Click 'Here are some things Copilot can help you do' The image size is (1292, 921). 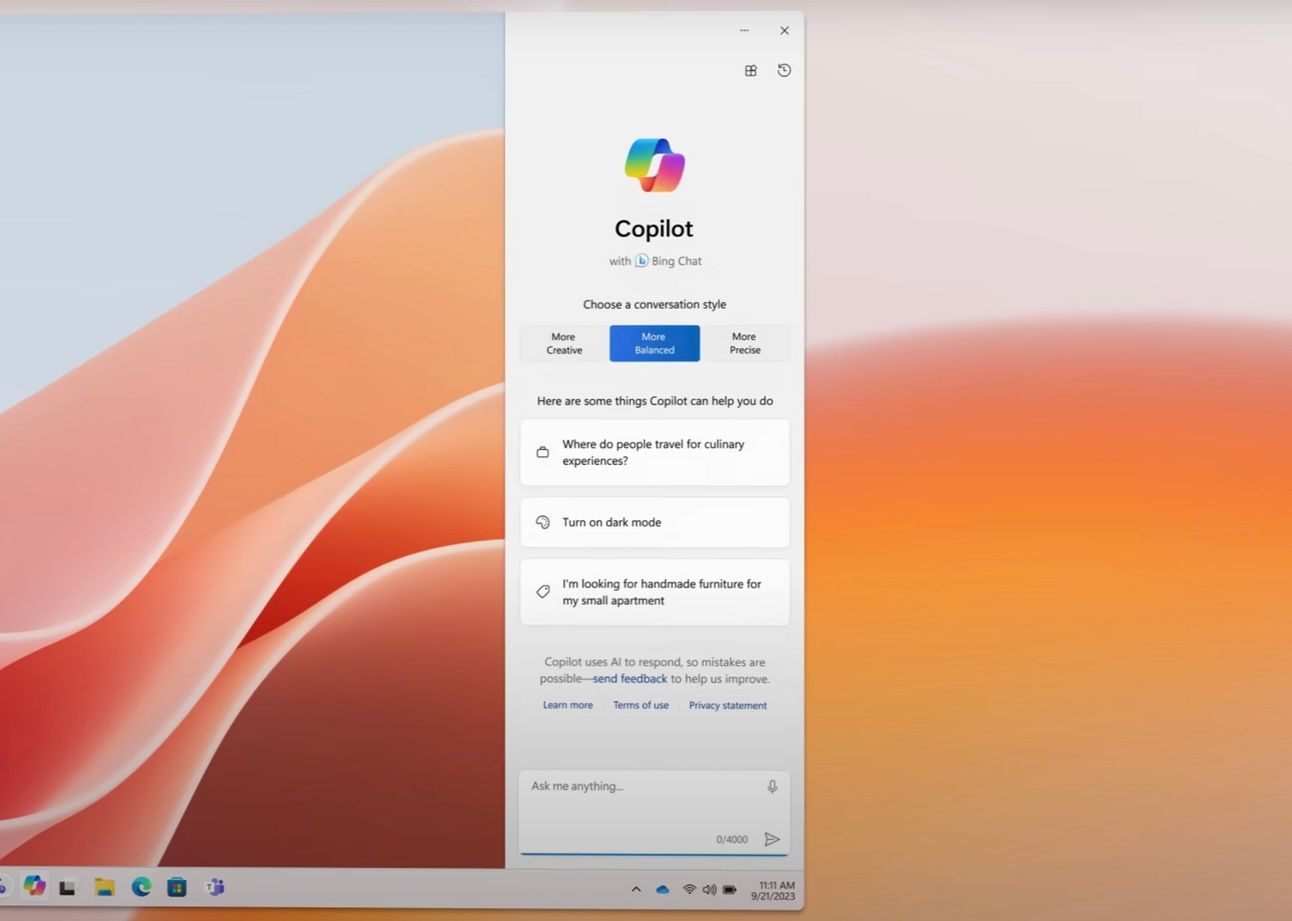(x=655, y=401)
